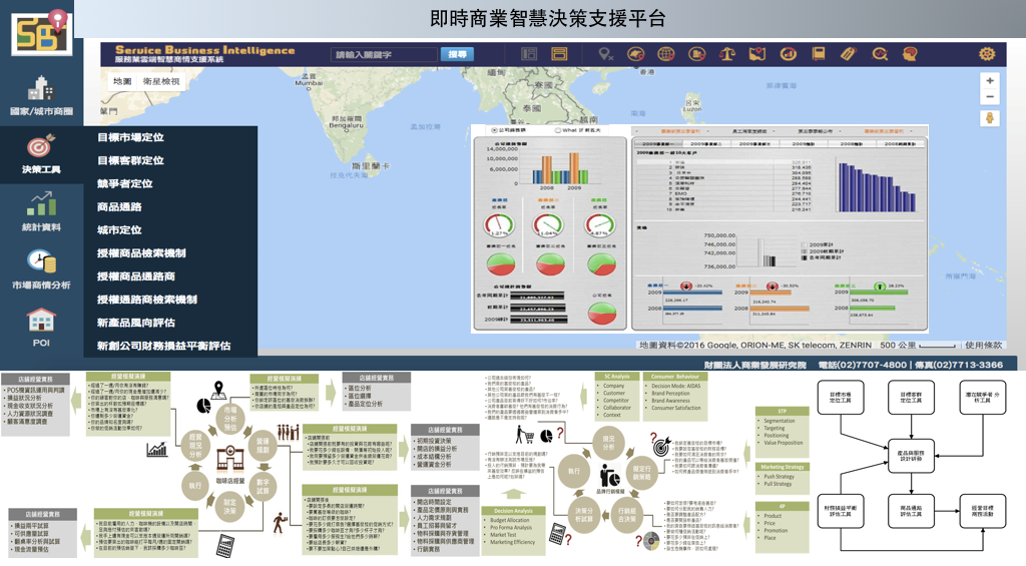The height and width of the screenshot is (566, 1026).
Task: Click the magnifier search-analysis toolbar icon
Action: pyautogui.click(x=879, y=54)
